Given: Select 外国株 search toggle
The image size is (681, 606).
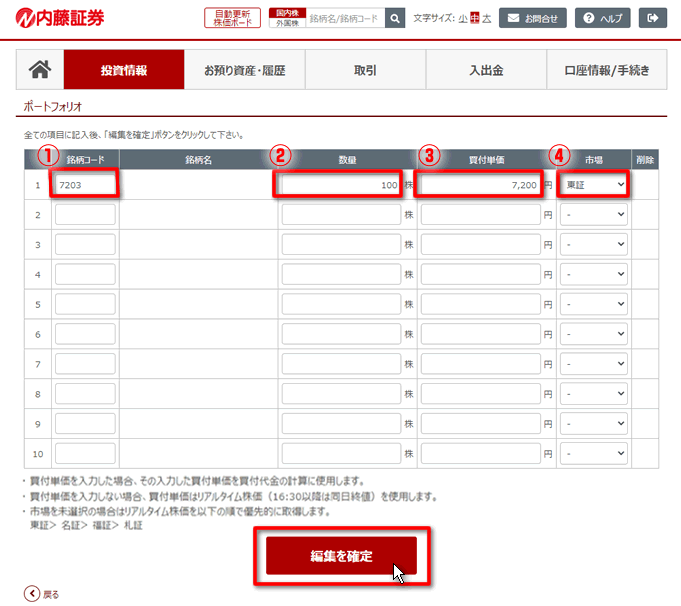Looking at the screenshot, I should (x=285, y=23).
